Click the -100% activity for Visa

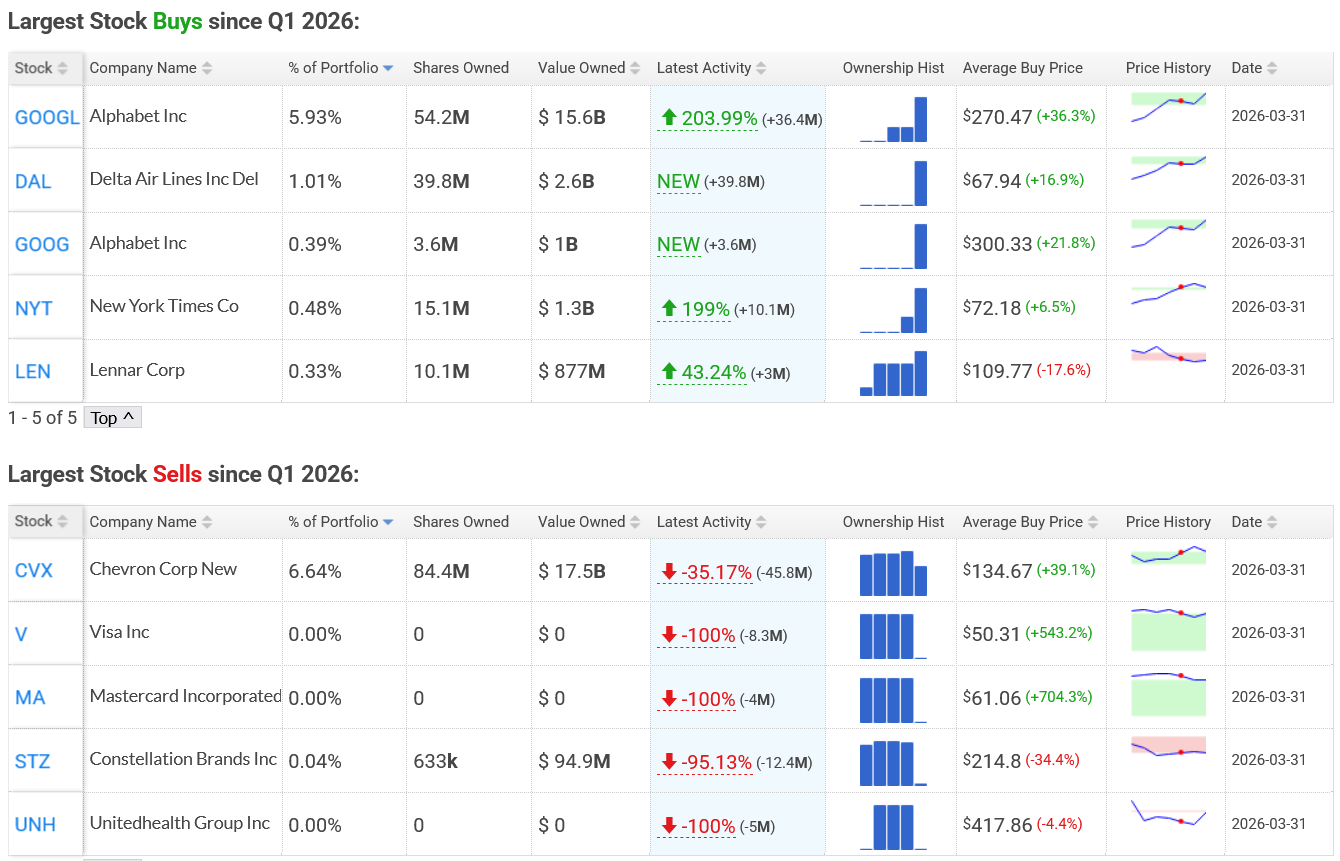pyautogui.click(x=697, y=635)
